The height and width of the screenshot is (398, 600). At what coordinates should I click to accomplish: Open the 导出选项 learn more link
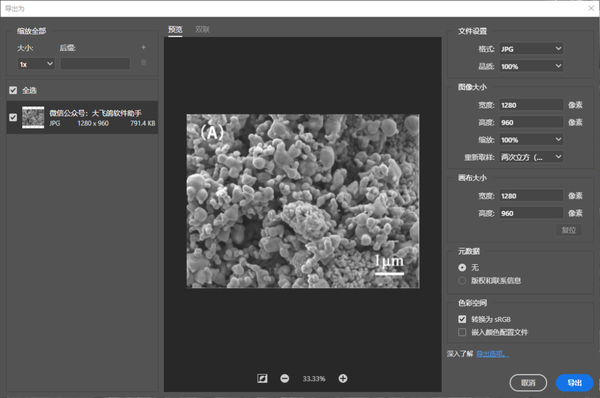tap(492, 354)
